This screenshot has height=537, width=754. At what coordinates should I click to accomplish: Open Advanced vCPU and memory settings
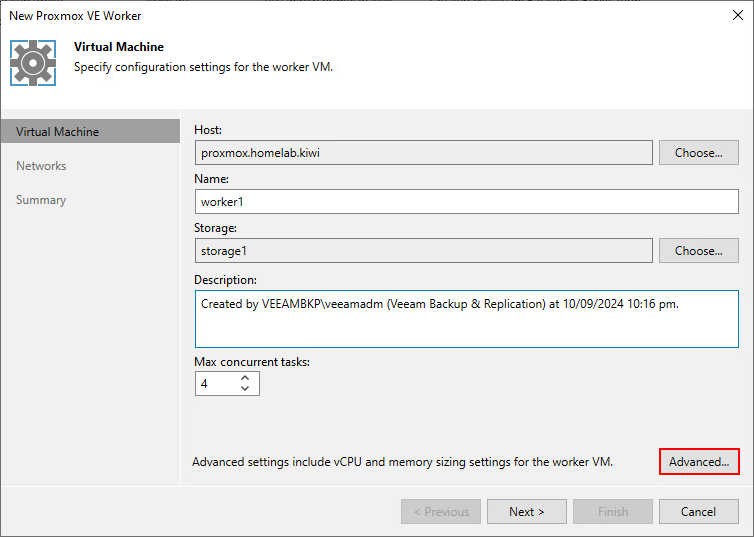pos(699,462)
